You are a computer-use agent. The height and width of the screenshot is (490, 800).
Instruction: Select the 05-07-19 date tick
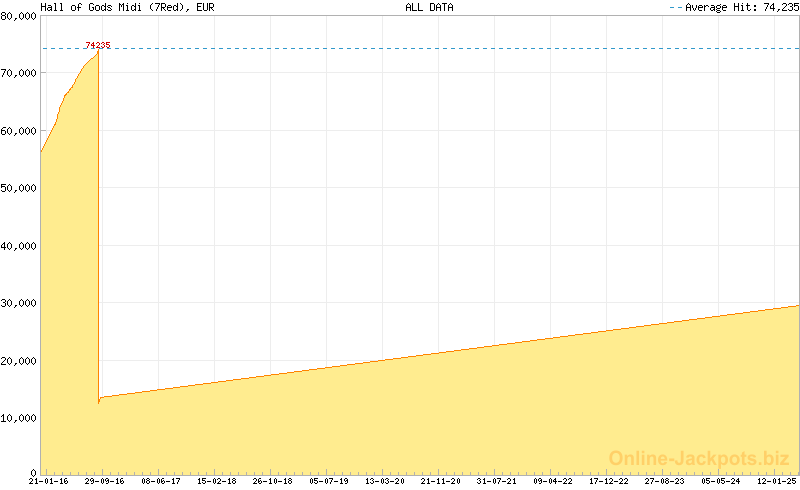coord(329,481)
